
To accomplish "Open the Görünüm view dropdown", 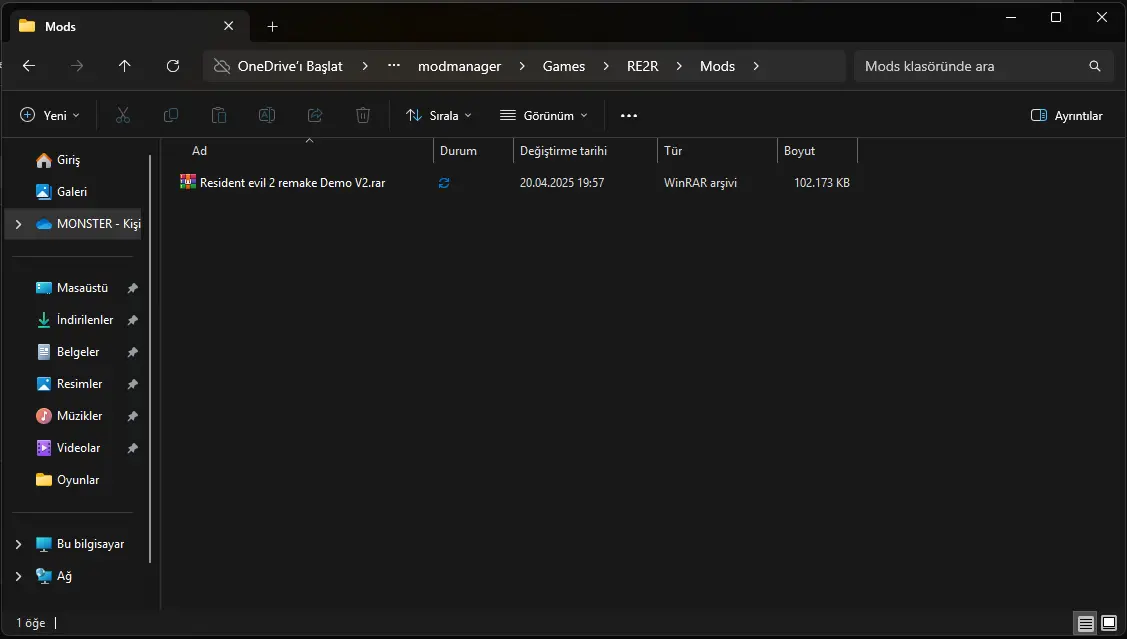I will coord(543,115).
